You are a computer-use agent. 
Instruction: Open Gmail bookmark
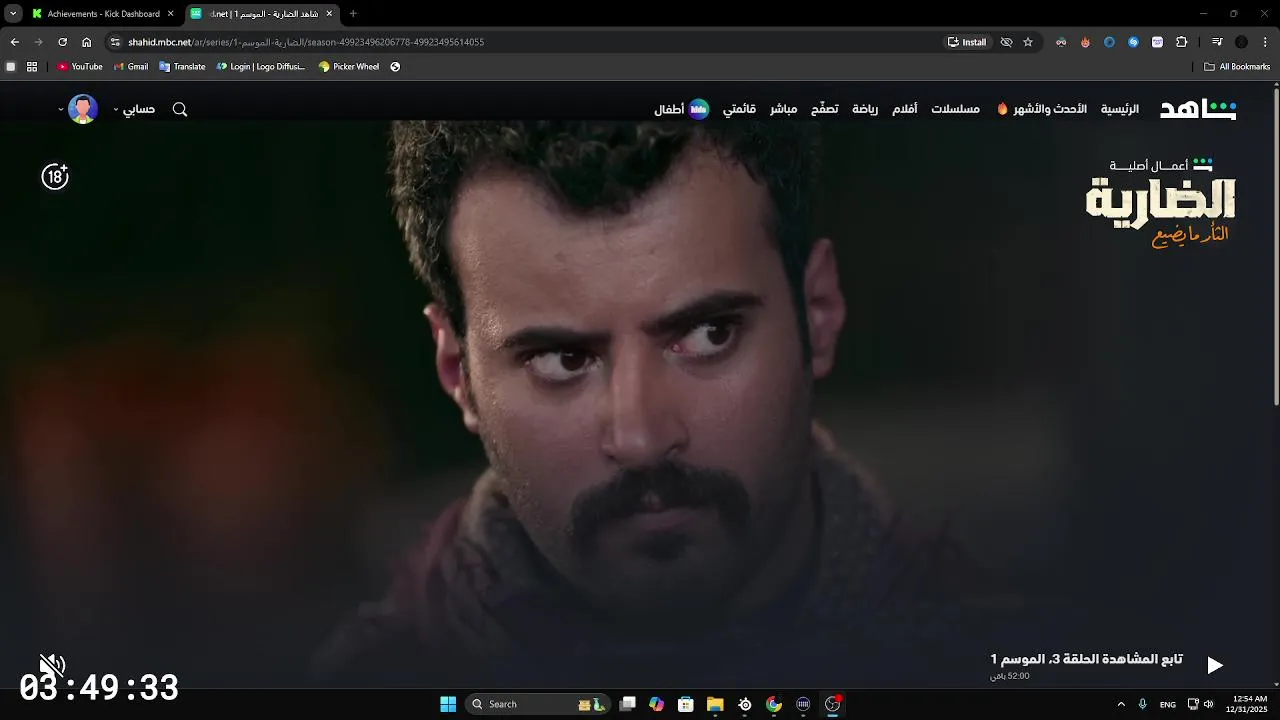[x=131, y=67]
